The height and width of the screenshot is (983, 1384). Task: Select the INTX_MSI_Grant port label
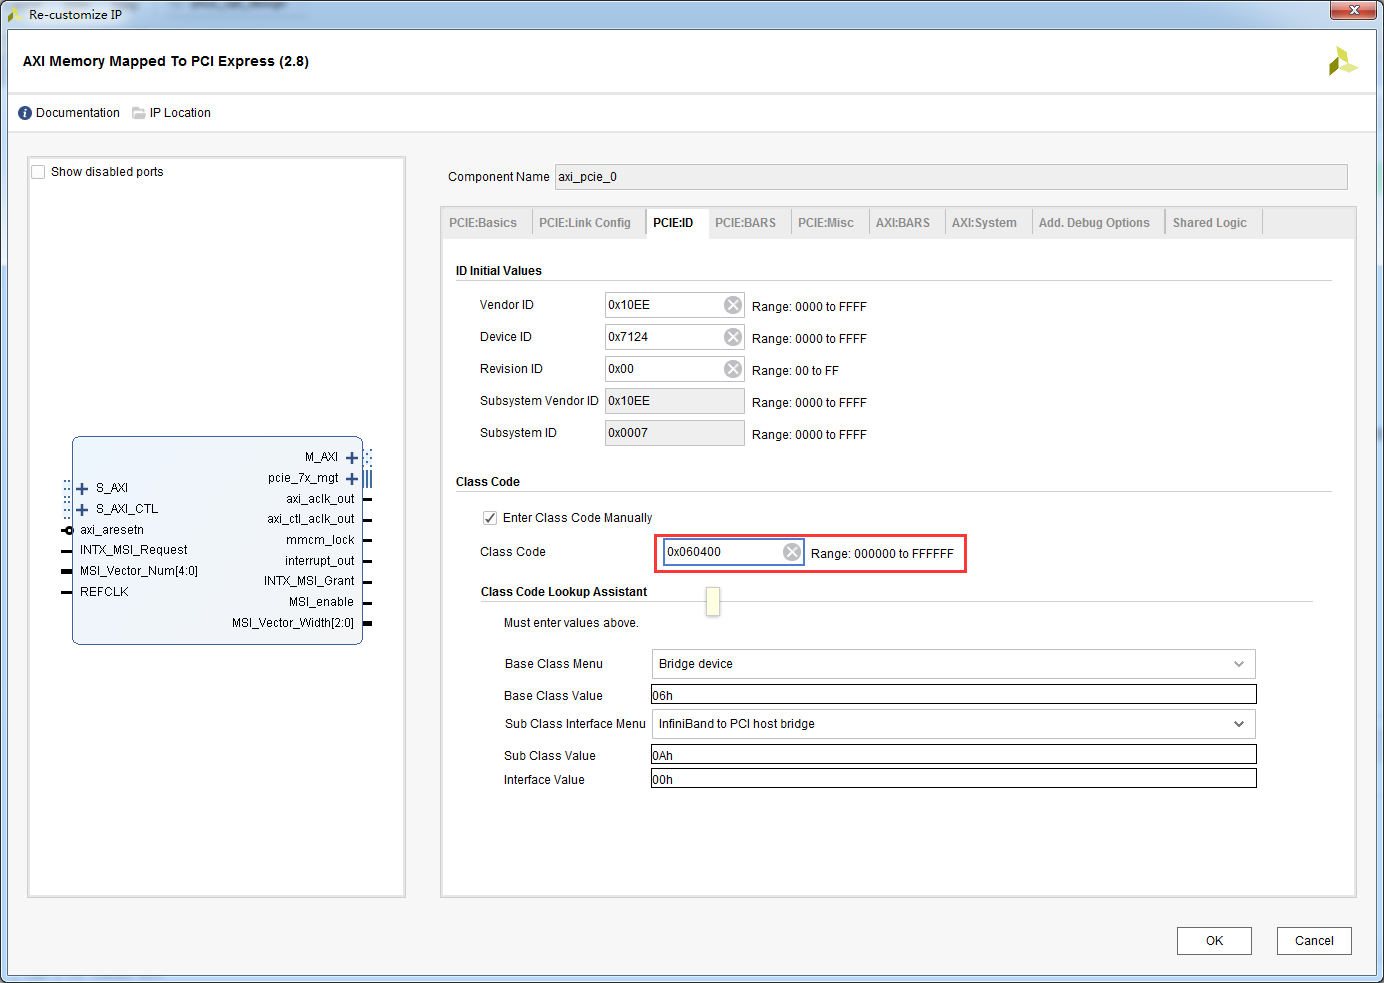click(309, 581)
